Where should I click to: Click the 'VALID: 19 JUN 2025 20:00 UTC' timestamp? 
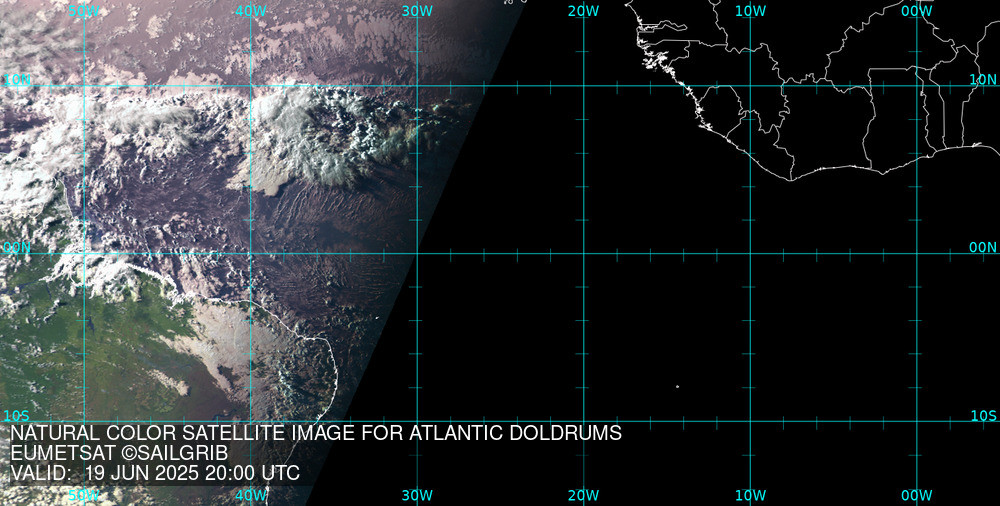click(x=155, y=473)
